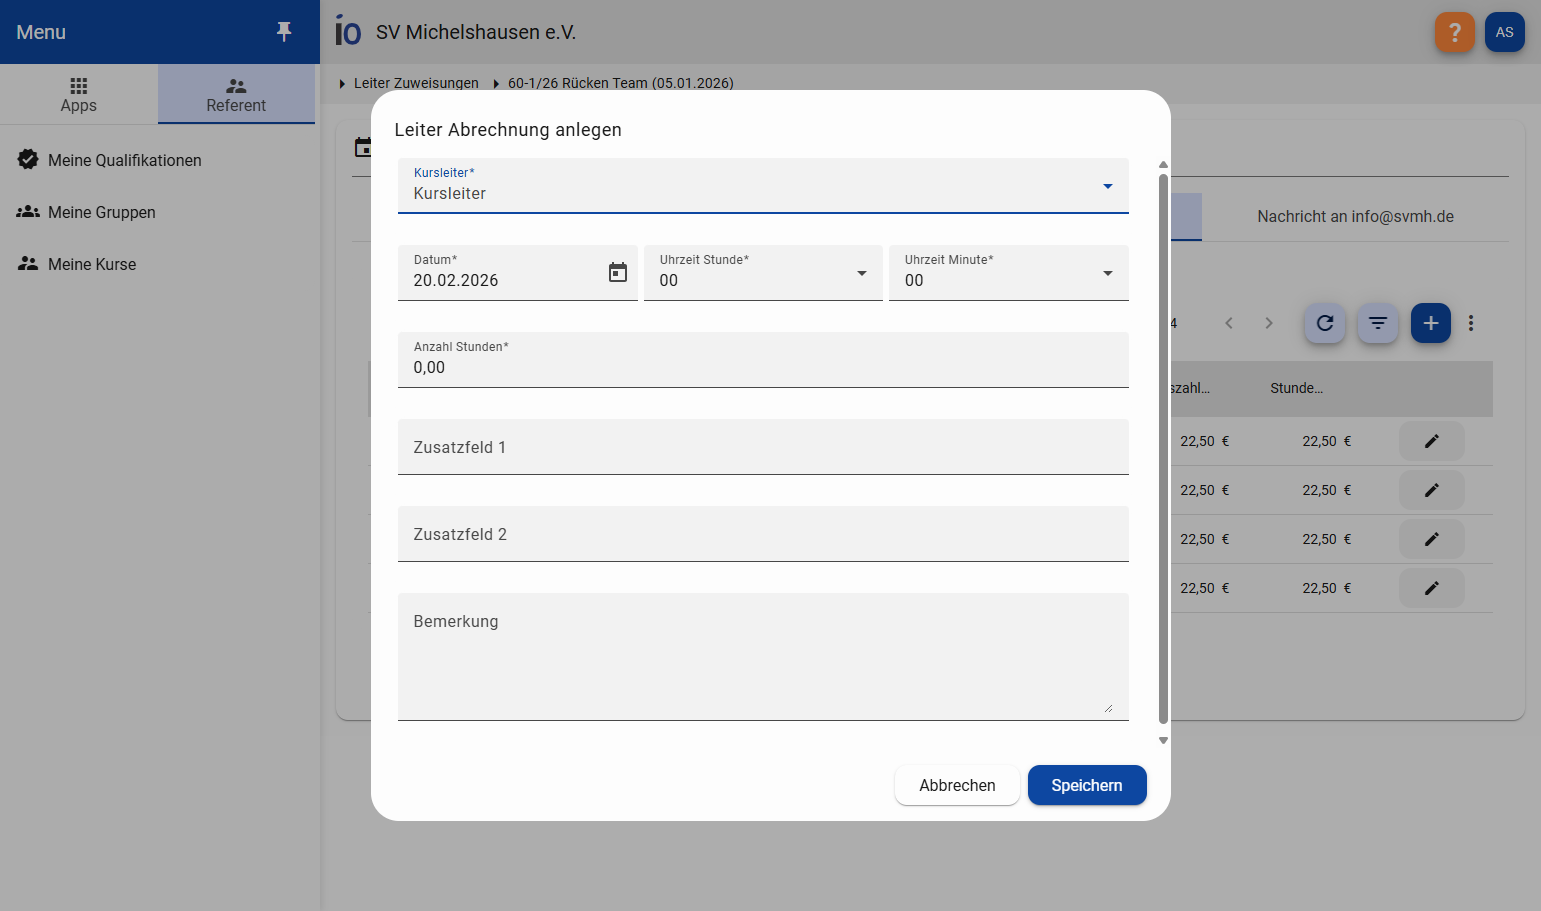1541x911 pixels.
Task: Go to next page chevron
Action: click(1269, 323)
